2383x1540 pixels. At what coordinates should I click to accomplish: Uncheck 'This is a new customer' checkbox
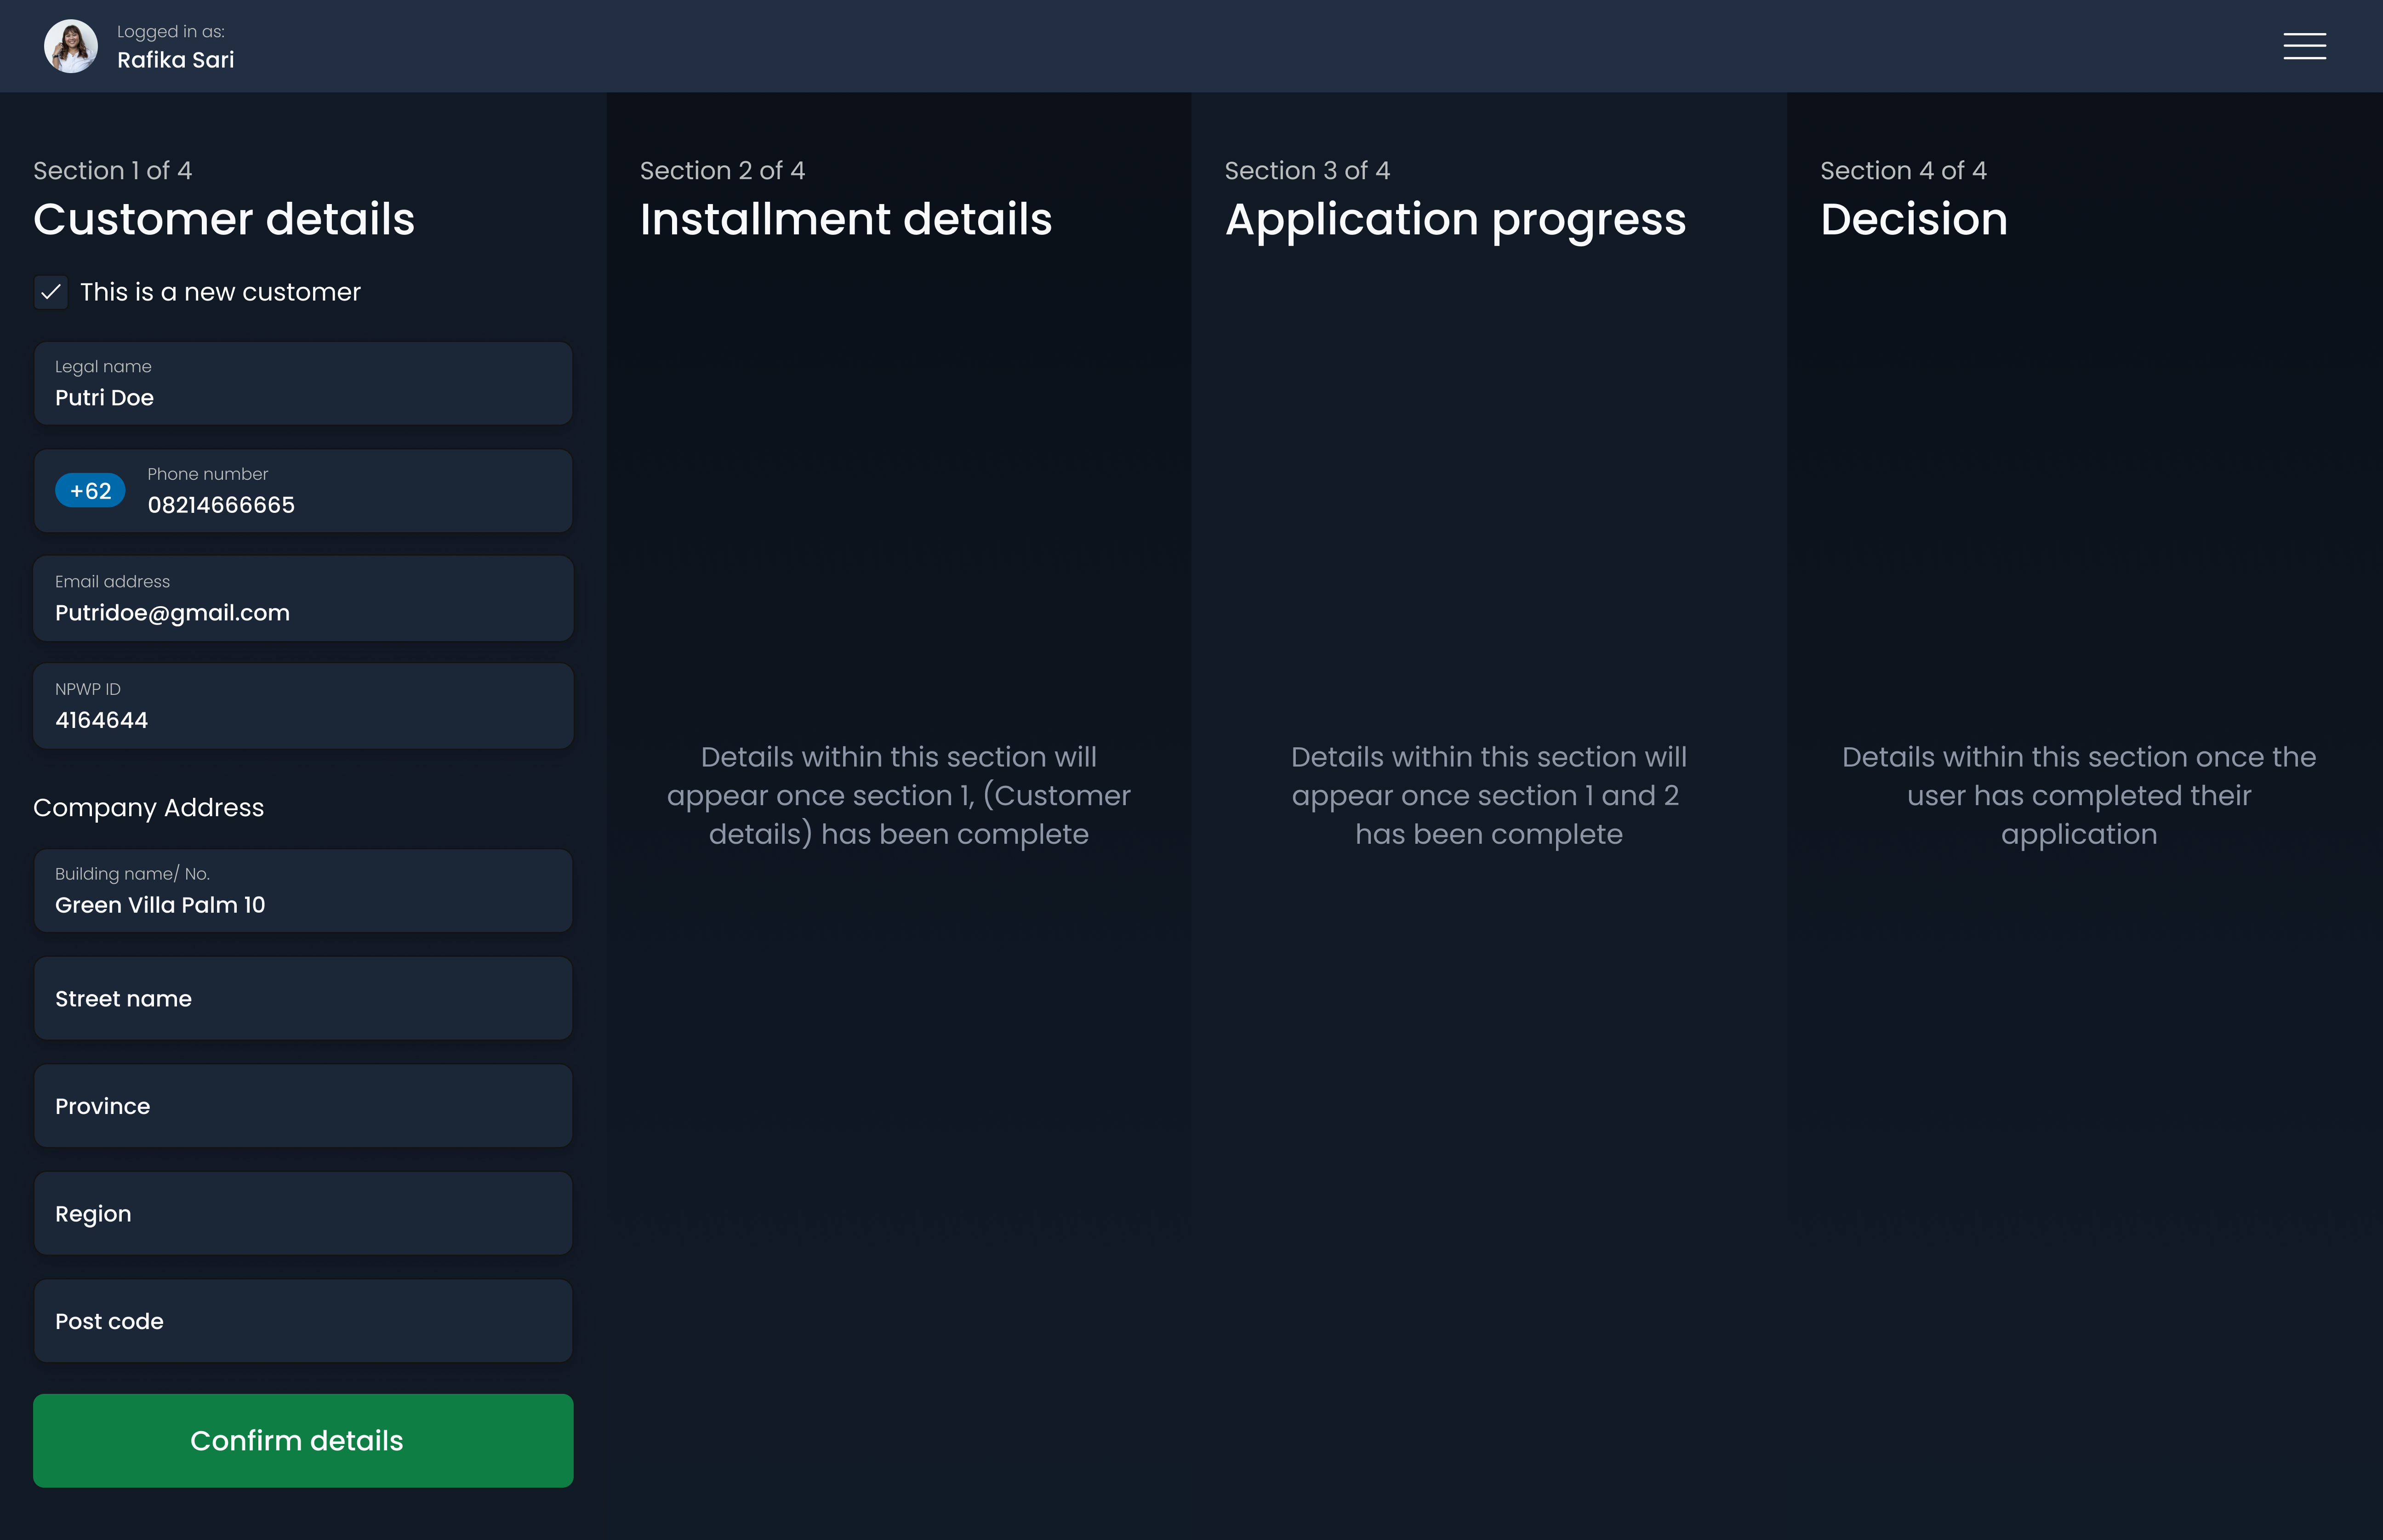(51, 292)
